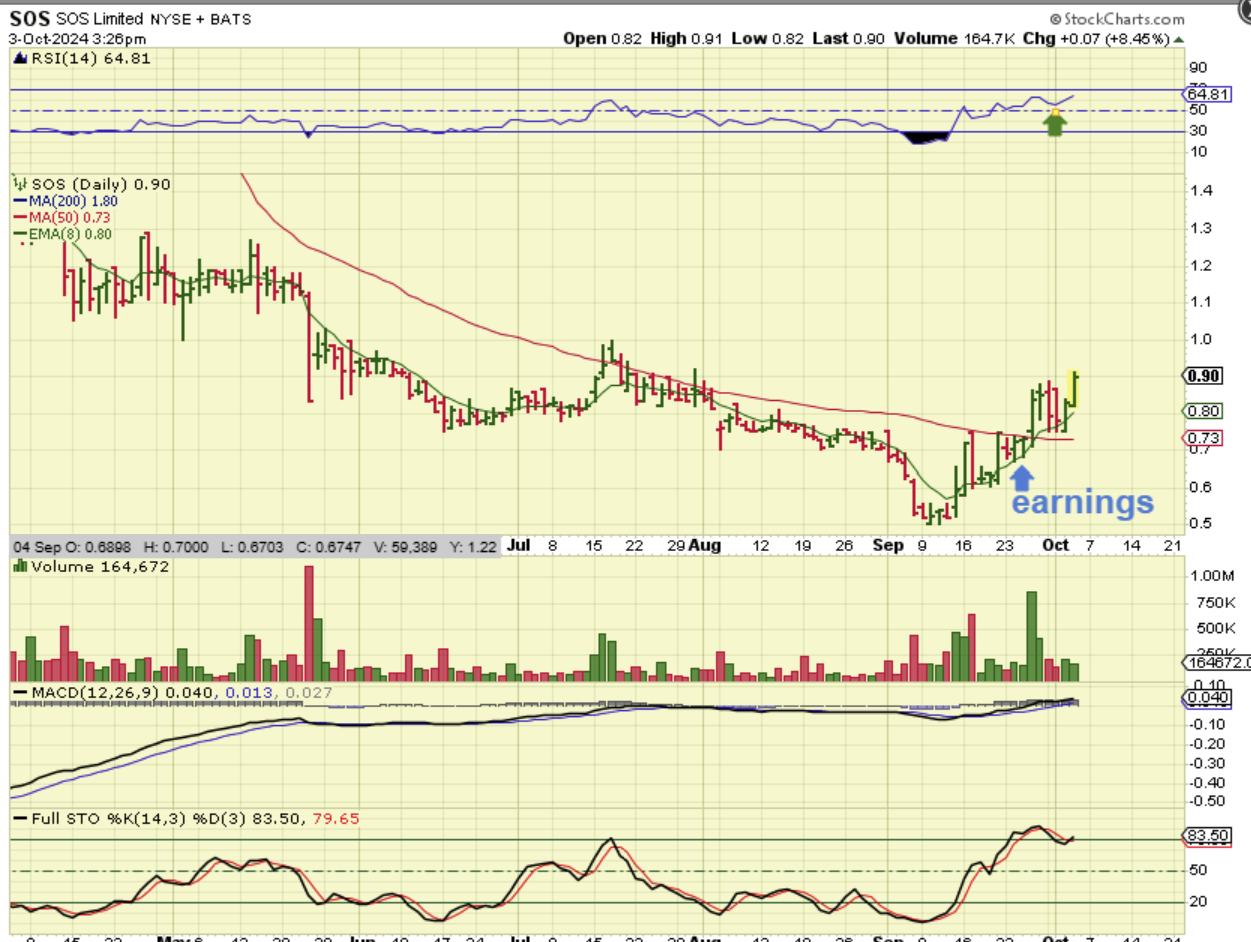Click the 'Volume 164,672' panel label

tap(98, 566)
